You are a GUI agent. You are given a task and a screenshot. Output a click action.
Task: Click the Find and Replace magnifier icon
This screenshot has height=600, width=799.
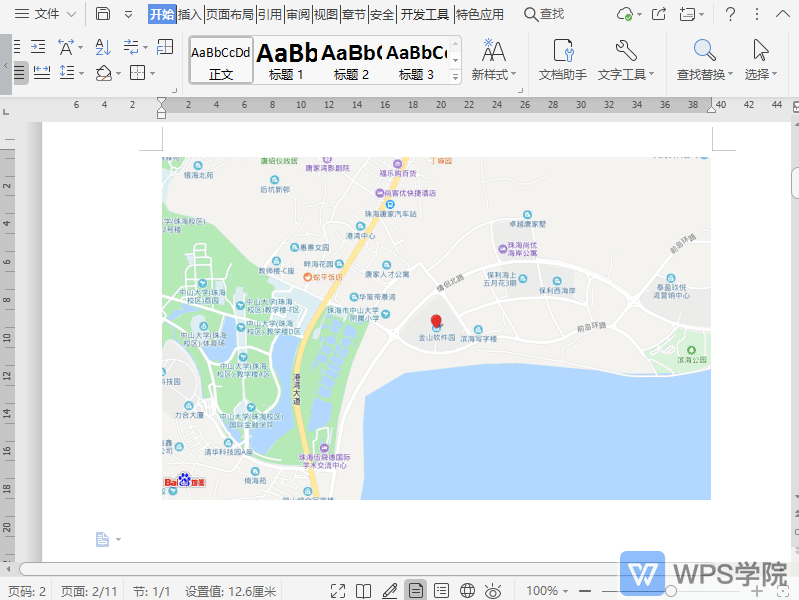(x=704, y=52)
